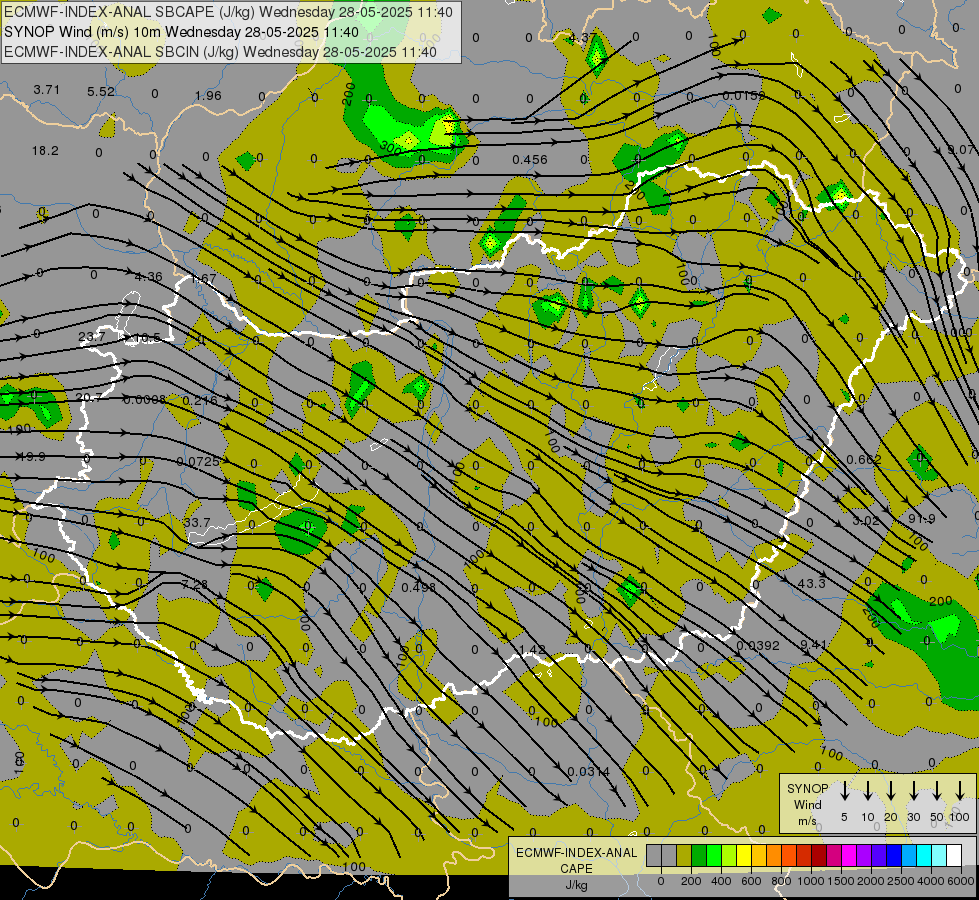Click the 30 m/s wind arrow in legend
979x900 pixels.
coord(913,791)
